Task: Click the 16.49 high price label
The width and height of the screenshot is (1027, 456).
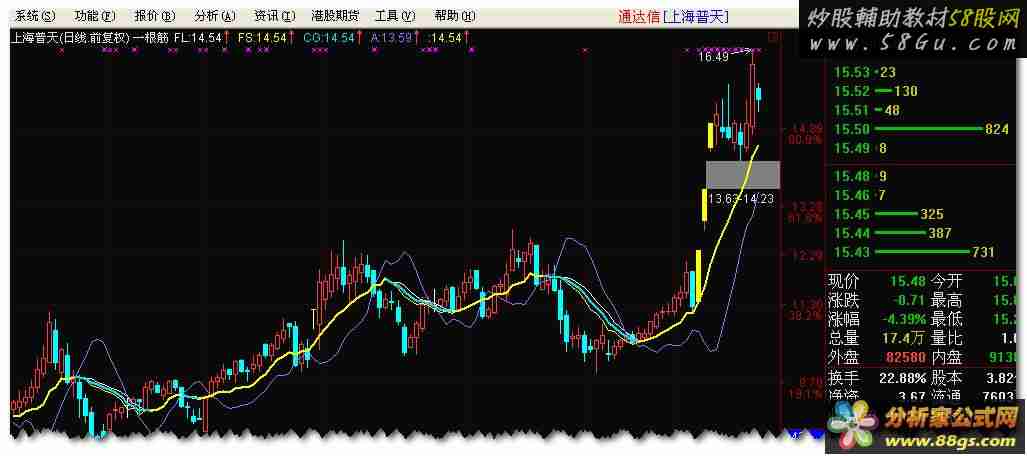Action: click(713, 58)
